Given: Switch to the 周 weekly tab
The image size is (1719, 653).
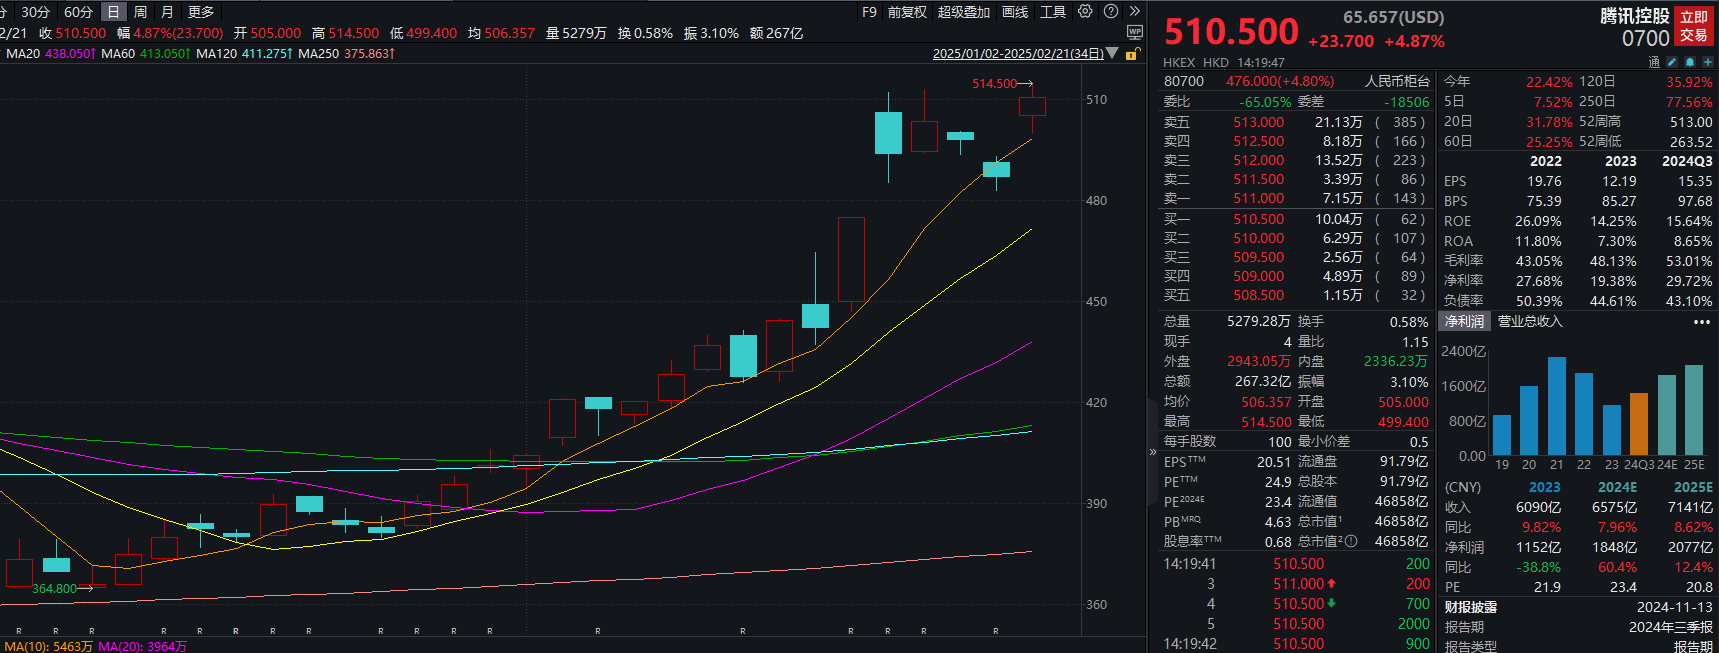Looking at the screenshot, I should [140, 12].
